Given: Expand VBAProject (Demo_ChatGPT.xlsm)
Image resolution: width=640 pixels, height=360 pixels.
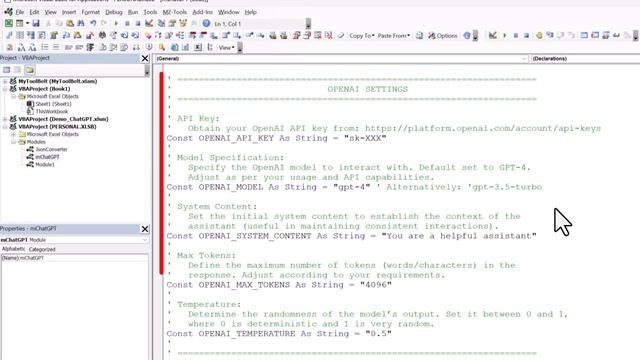Looking at the screenshot, I should pyautogui.click(x=5, y=119).
